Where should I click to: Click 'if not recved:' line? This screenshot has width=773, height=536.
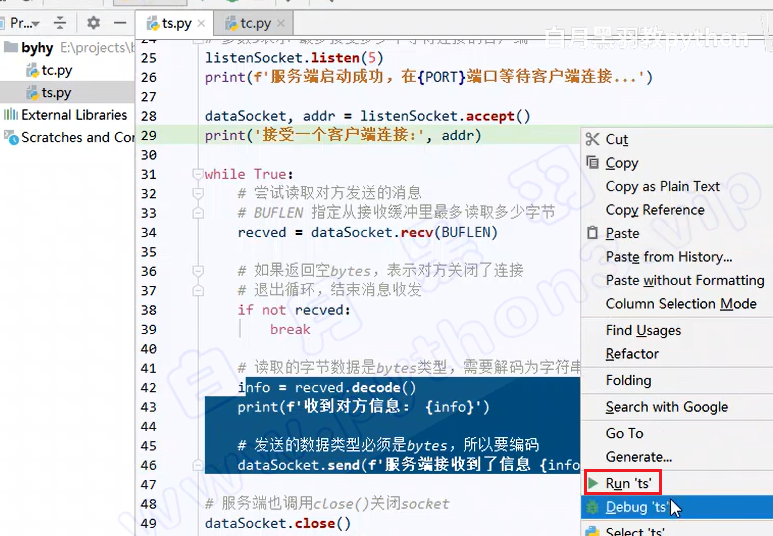294,310
